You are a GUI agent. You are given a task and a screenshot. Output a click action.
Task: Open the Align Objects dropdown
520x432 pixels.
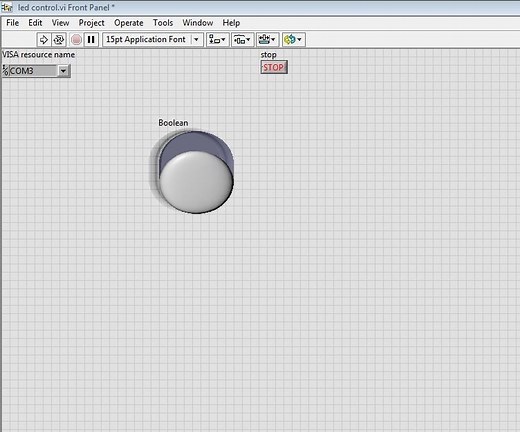[x=217, y=40]
